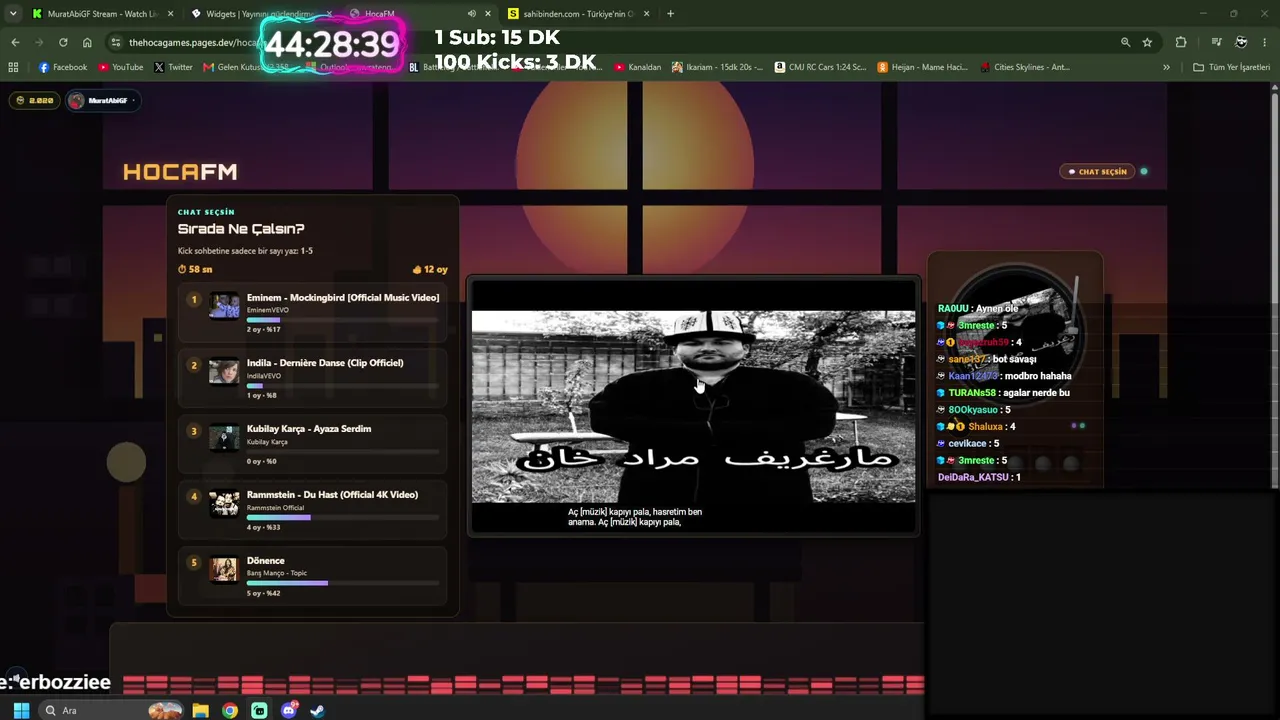Vote for Indila - Dernière Danse
The image size is (1280, 720).
pyautogui.click(x=313, y=379)
